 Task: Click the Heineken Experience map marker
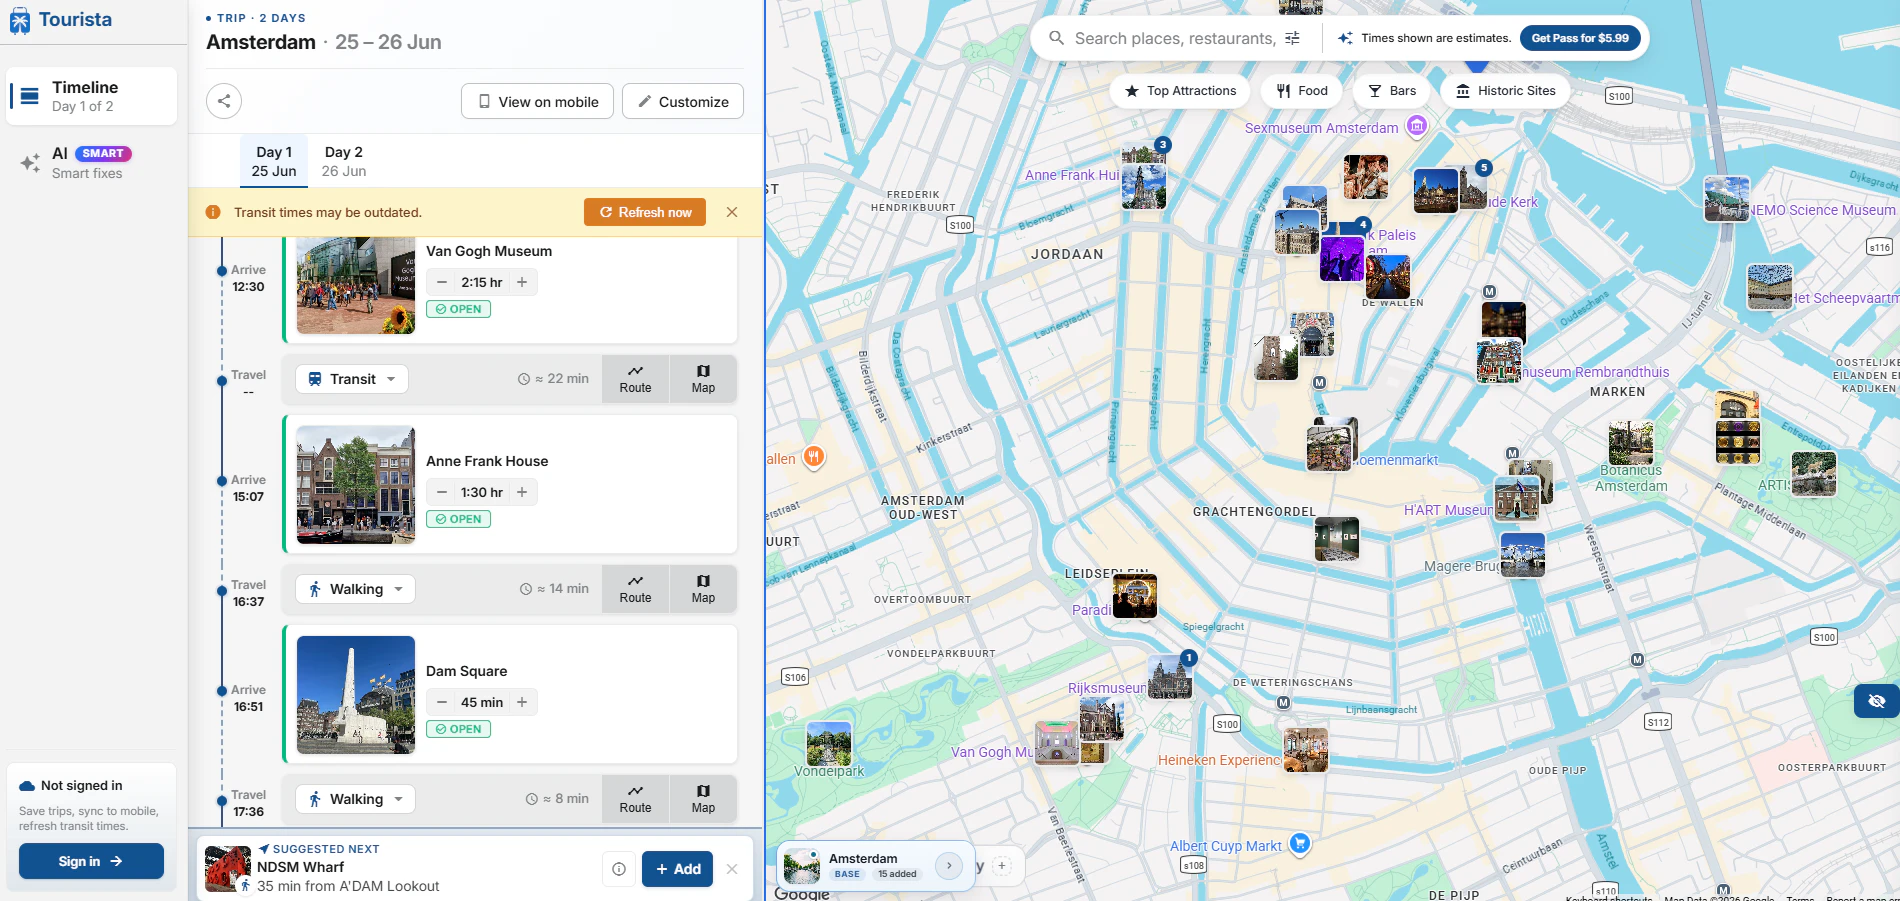click(x=1306, y=750)
